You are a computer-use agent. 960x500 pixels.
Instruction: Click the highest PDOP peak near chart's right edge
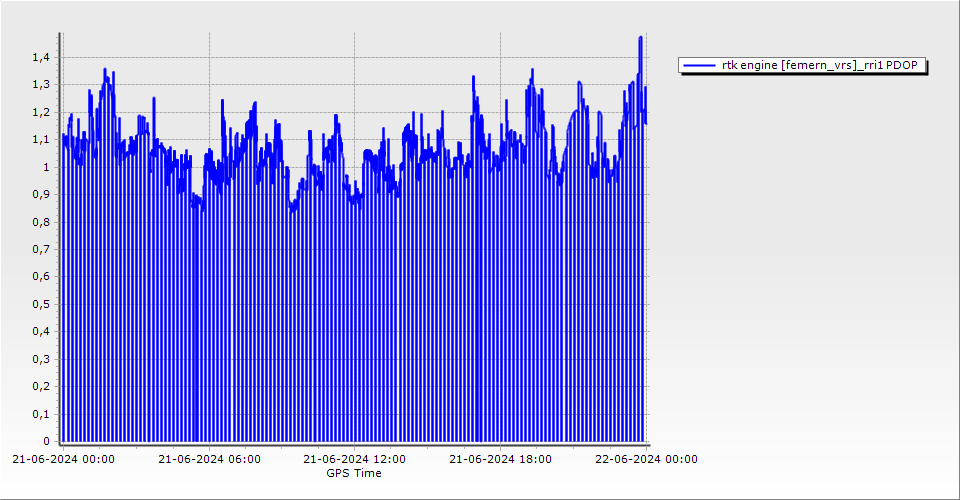(640, 38)
